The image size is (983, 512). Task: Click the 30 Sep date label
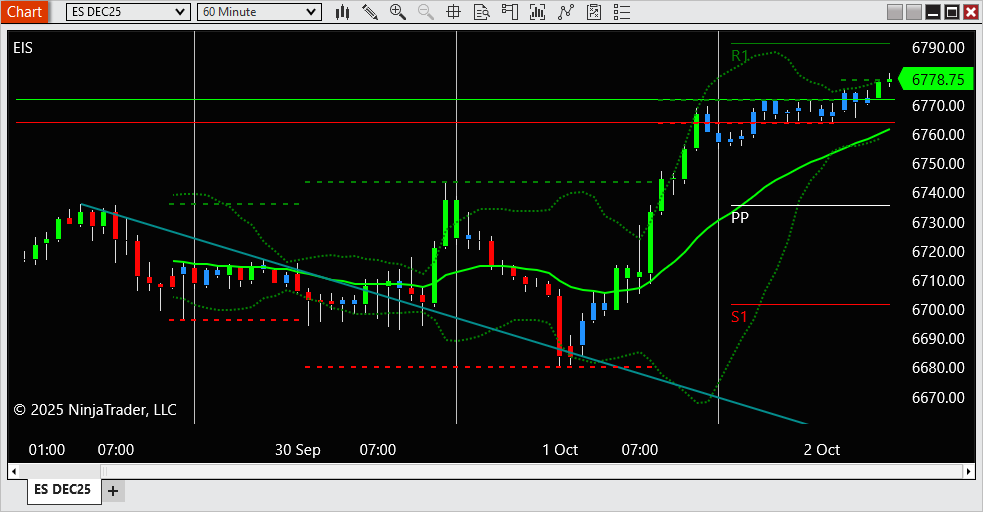click(x=298, y=450)
